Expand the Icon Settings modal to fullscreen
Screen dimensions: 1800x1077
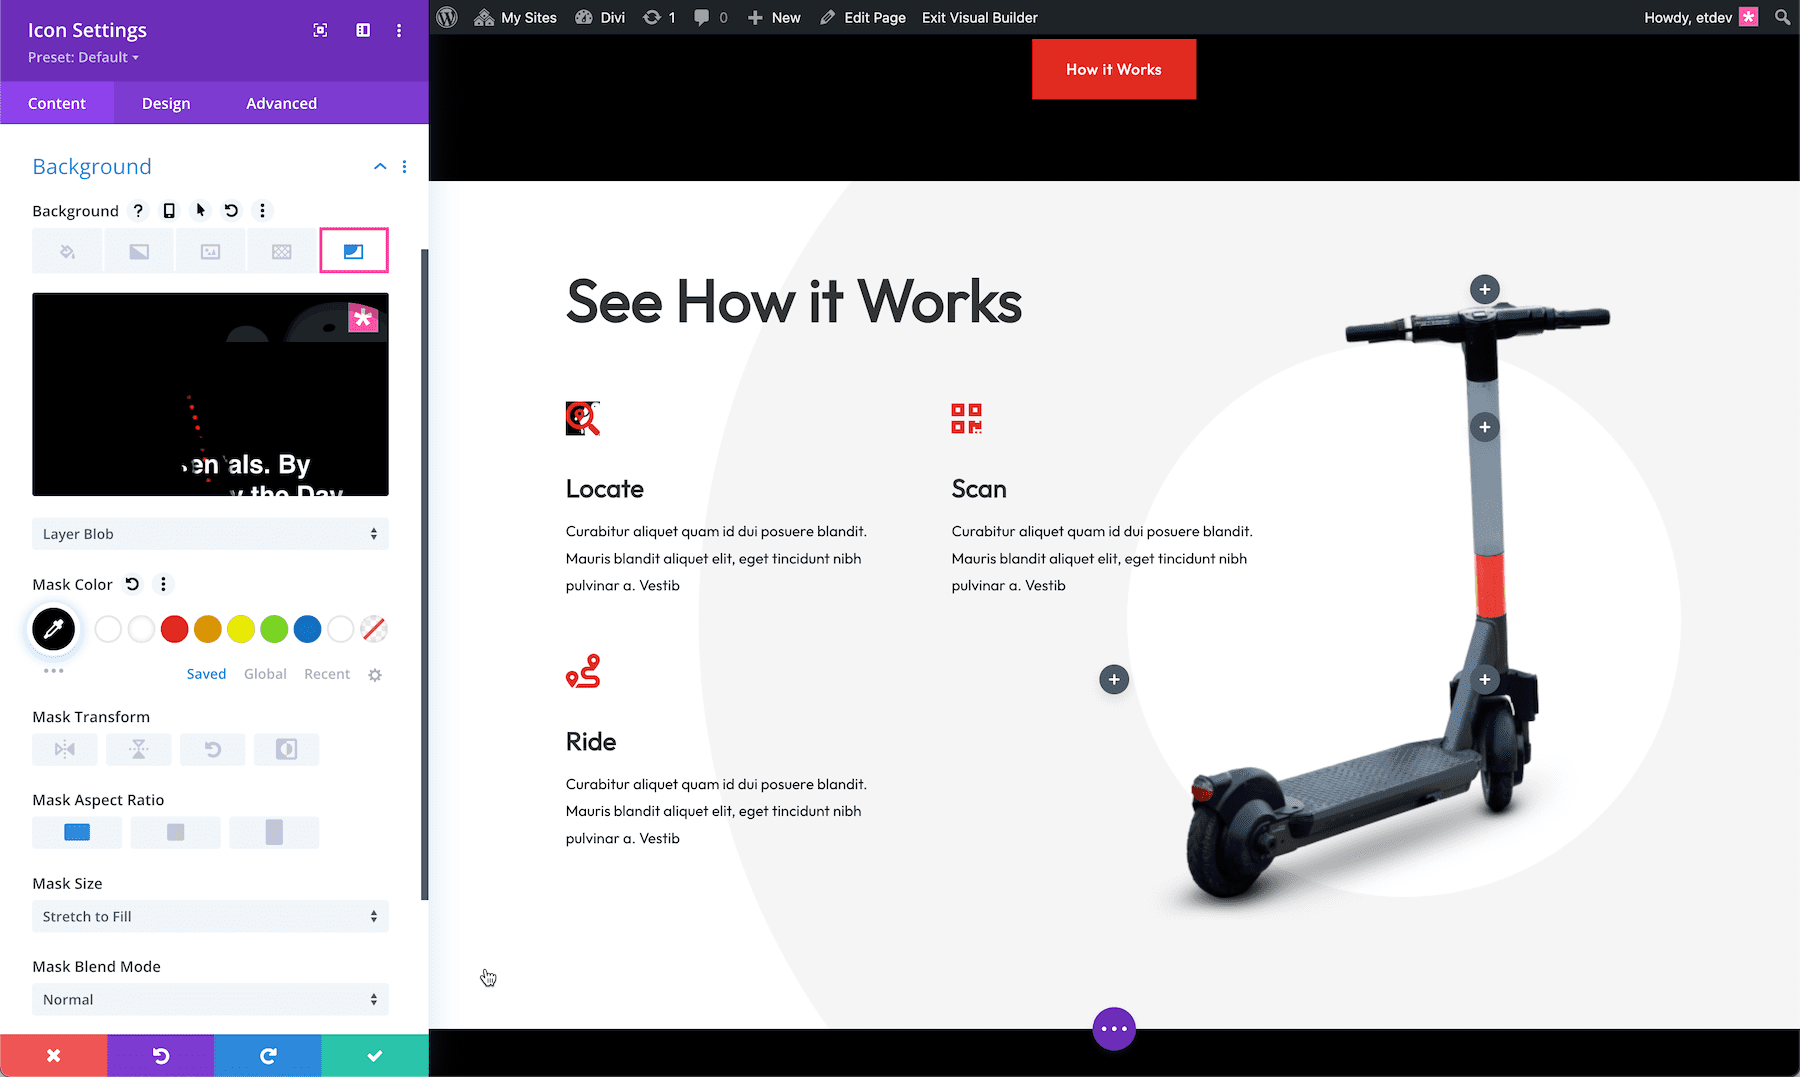[x=320, y=30]
